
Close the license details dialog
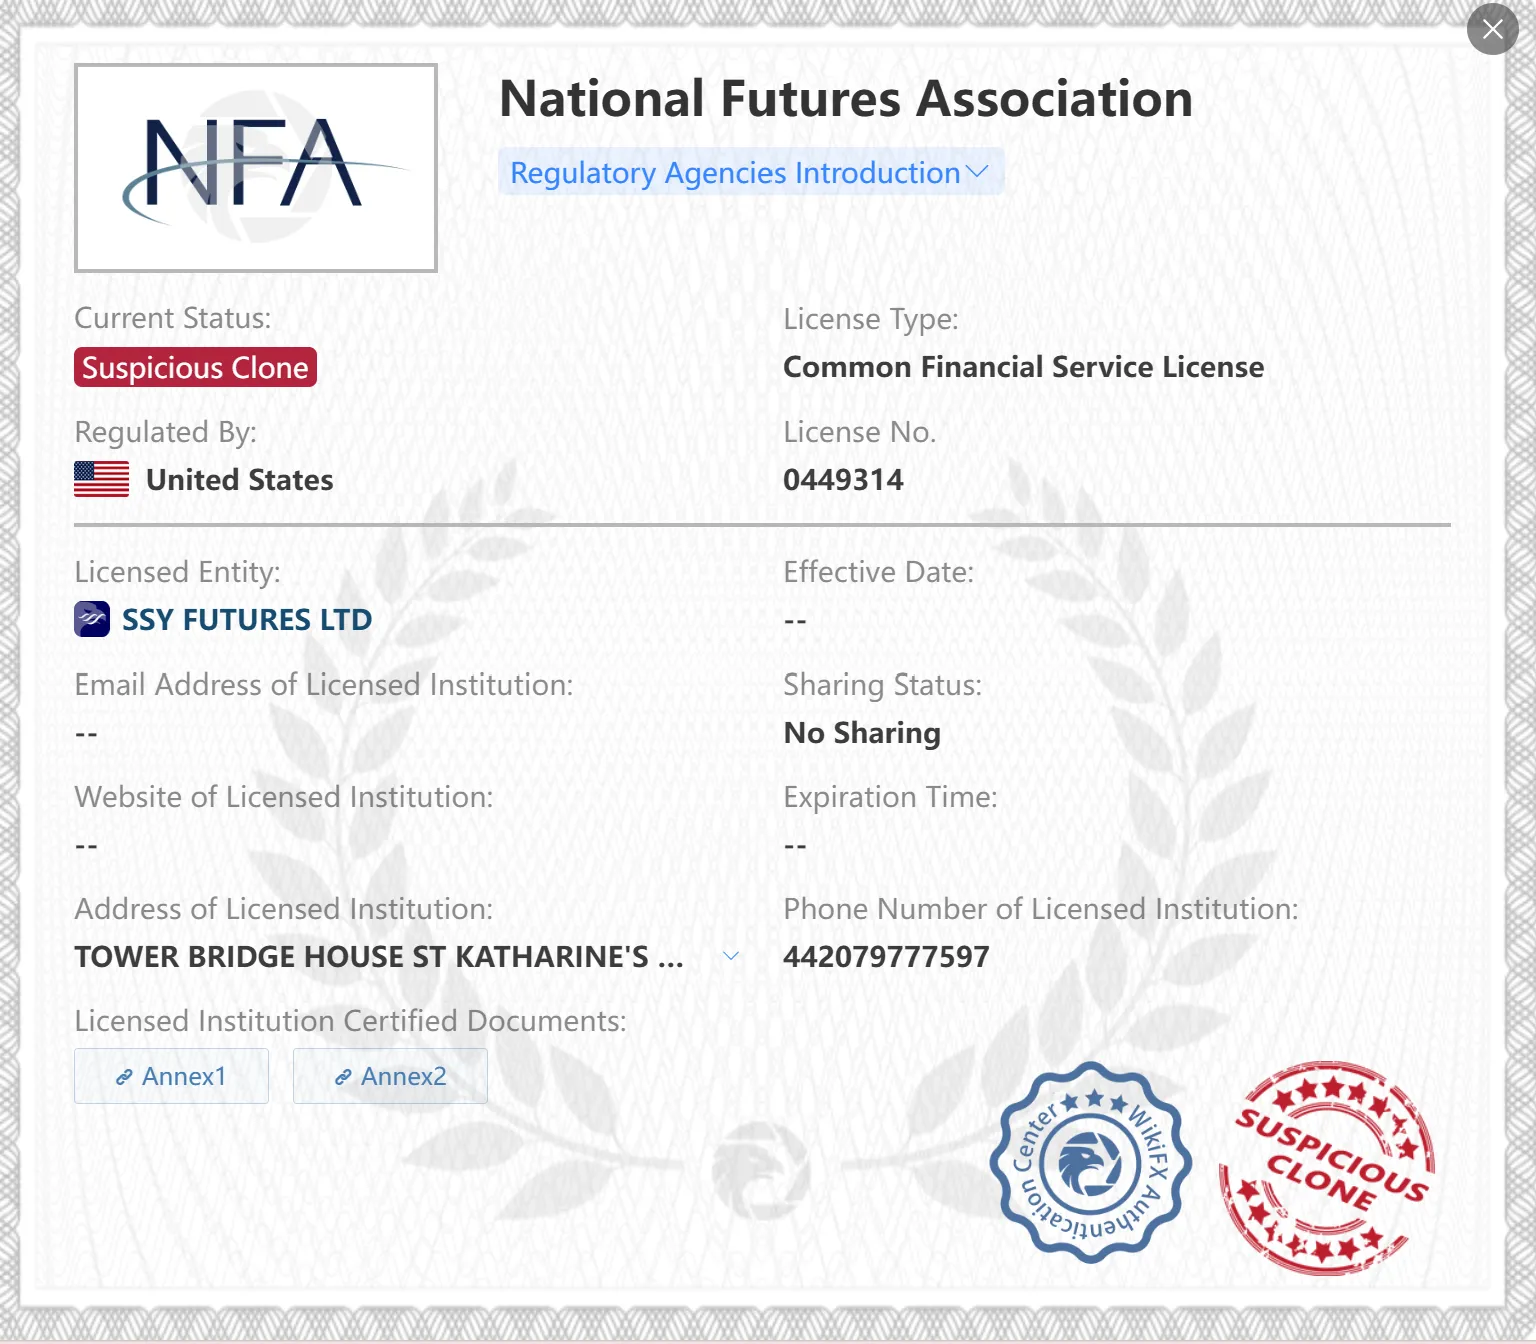(1492, 29)
